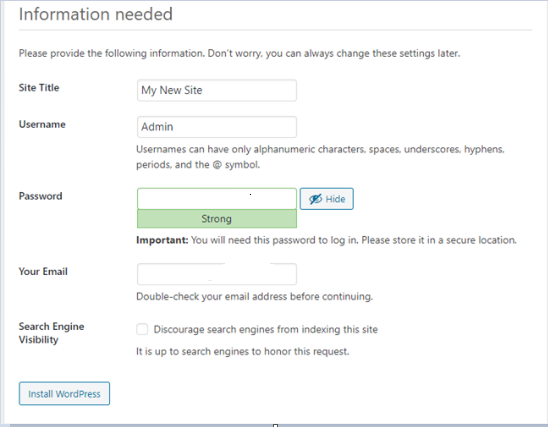Click the Your Email input field
This screenshot has width=548, height=427.
[x=217, y=274]
